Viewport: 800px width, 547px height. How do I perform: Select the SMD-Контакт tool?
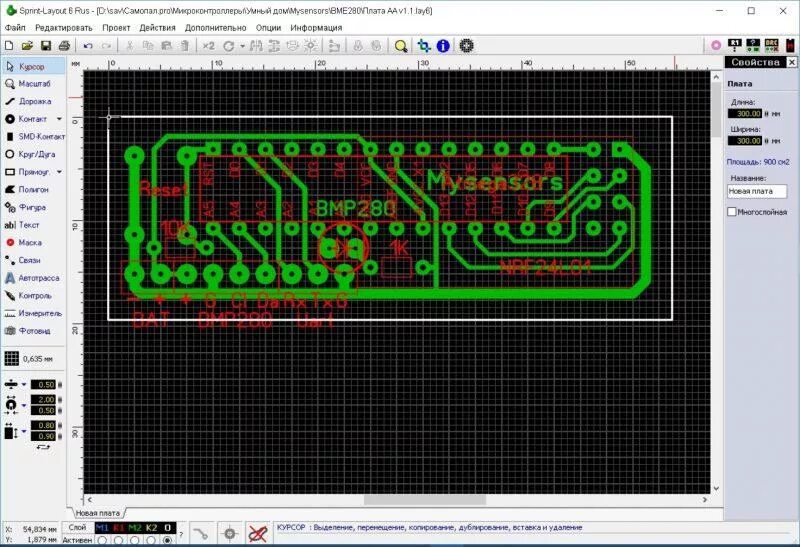34,137
